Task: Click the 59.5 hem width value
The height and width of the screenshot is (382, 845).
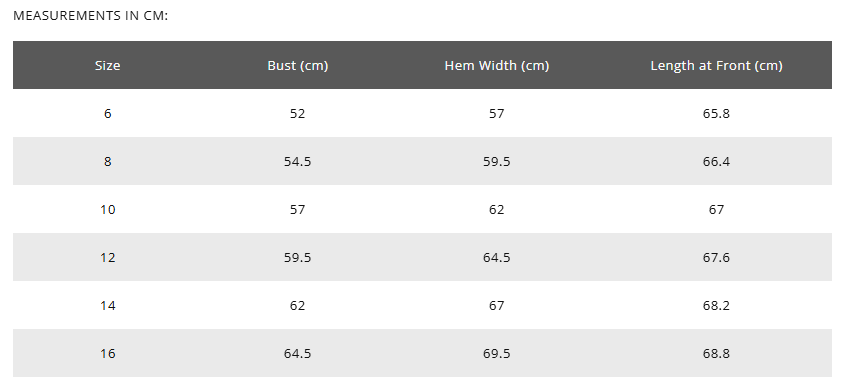Action: tap(496, 161)
